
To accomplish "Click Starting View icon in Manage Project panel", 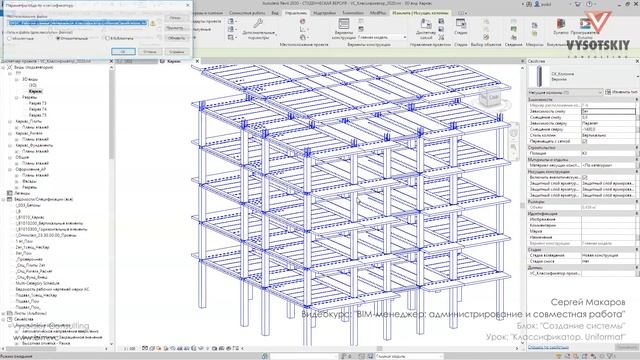I will tap(441, 37).
